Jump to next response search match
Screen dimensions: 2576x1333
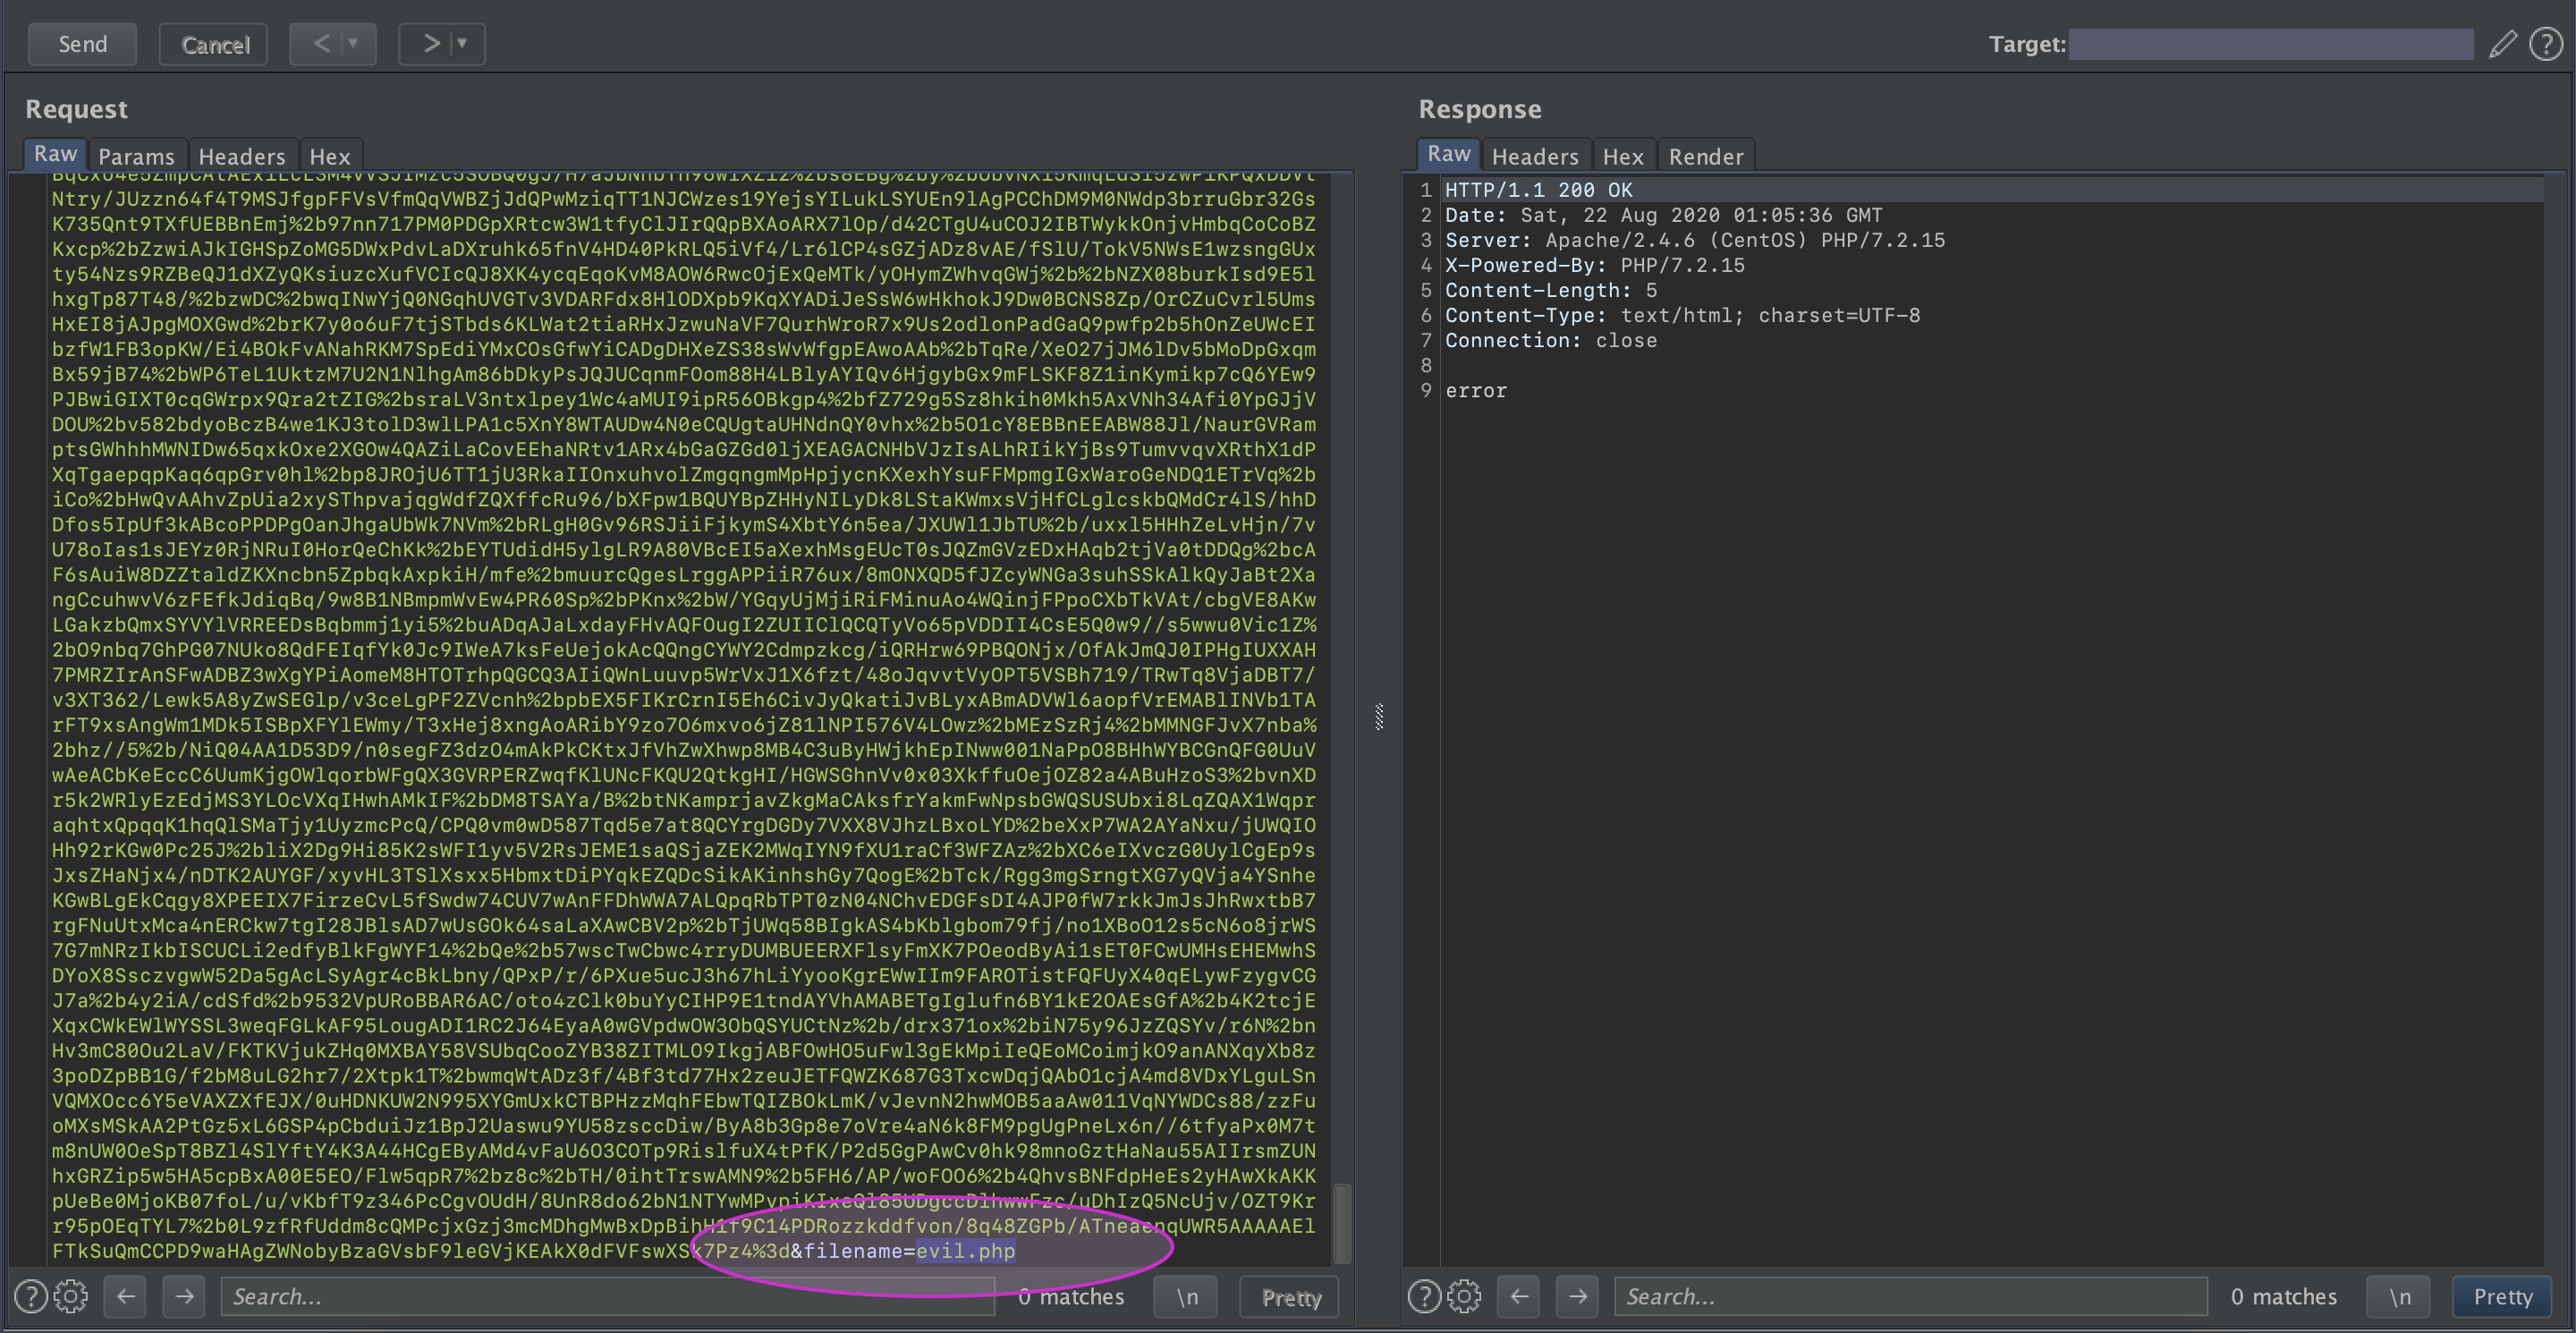(x=1577, y=1296)
